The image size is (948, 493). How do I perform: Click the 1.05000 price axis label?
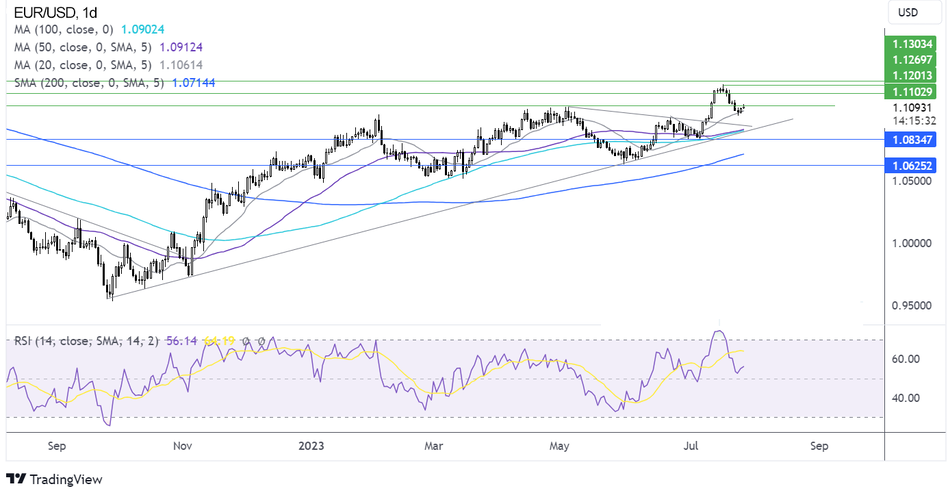[x=912, y=180]
